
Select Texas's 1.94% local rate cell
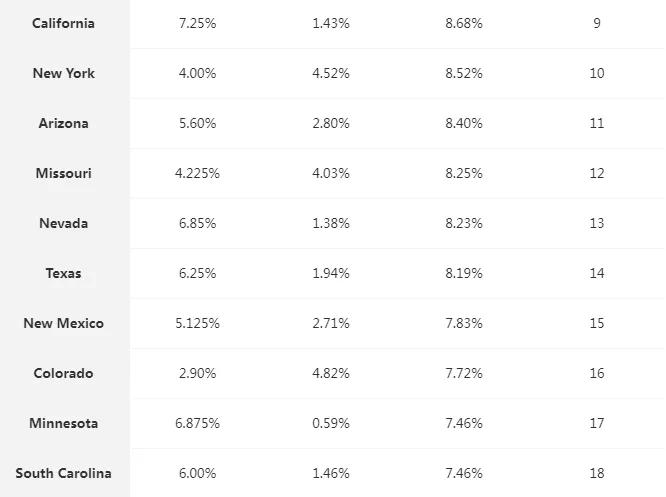[330, 273]
